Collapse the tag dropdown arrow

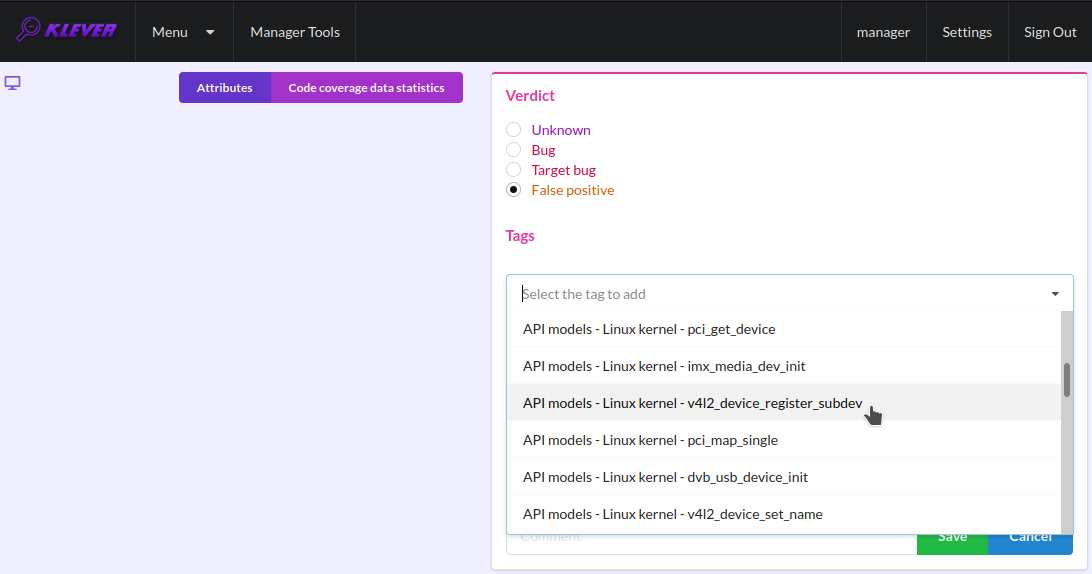(1055, 294)
